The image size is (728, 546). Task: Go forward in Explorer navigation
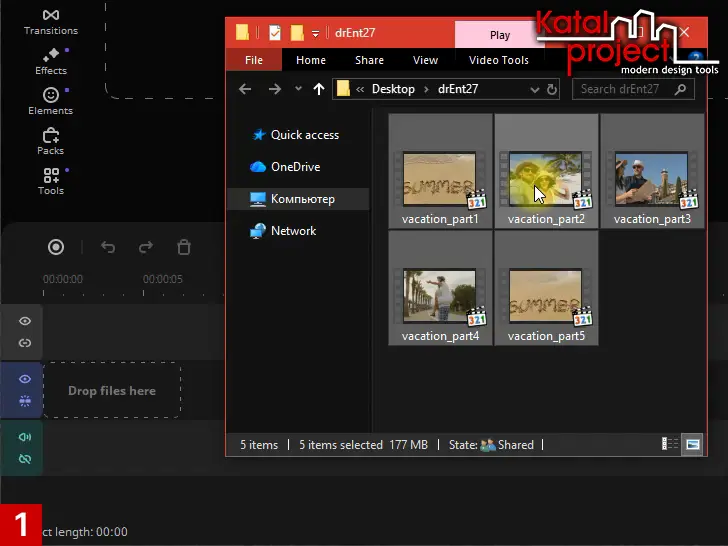275,89
